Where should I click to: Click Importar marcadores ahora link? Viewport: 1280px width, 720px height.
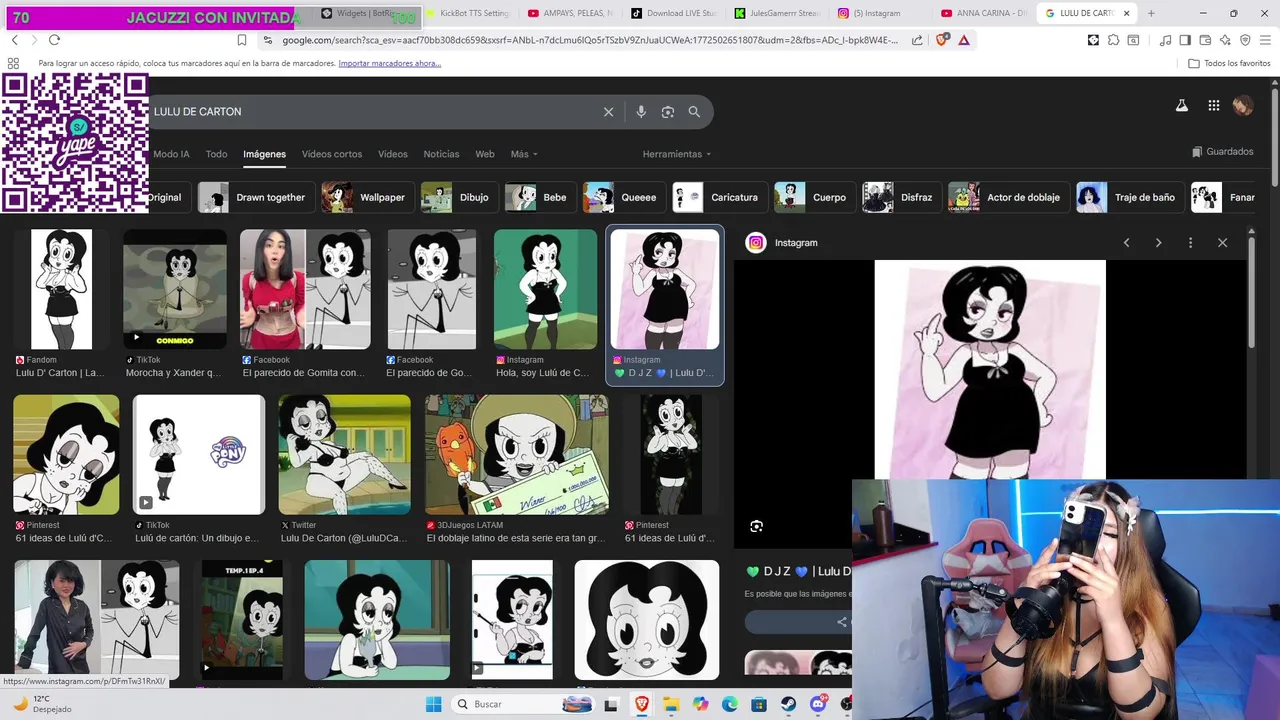[389, 63]
